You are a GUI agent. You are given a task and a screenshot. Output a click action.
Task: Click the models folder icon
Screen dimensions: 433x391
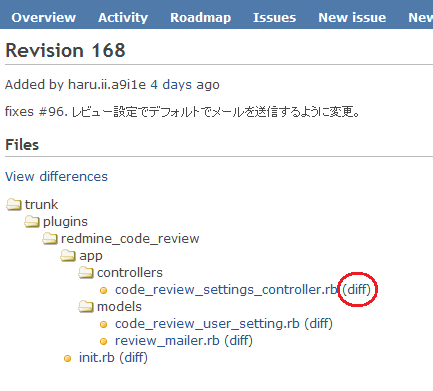(86, 306)
